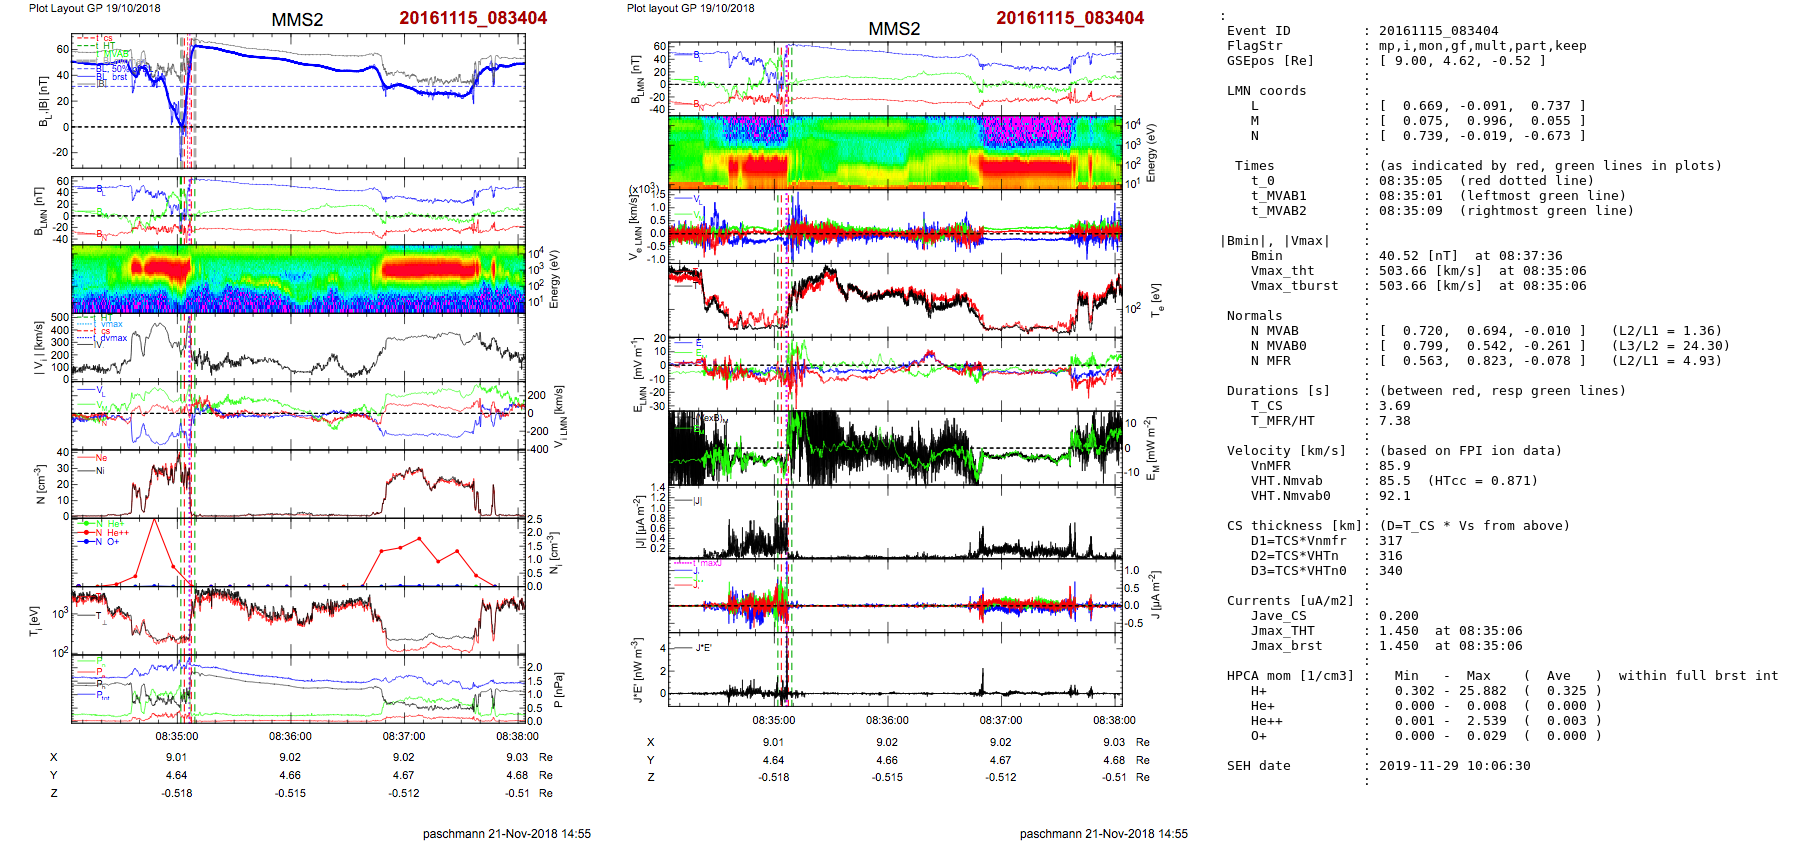Click the FlagStr value mp,i,mon,gf,mult,part,keep
1804x841 pixels.
point(1482,46)
